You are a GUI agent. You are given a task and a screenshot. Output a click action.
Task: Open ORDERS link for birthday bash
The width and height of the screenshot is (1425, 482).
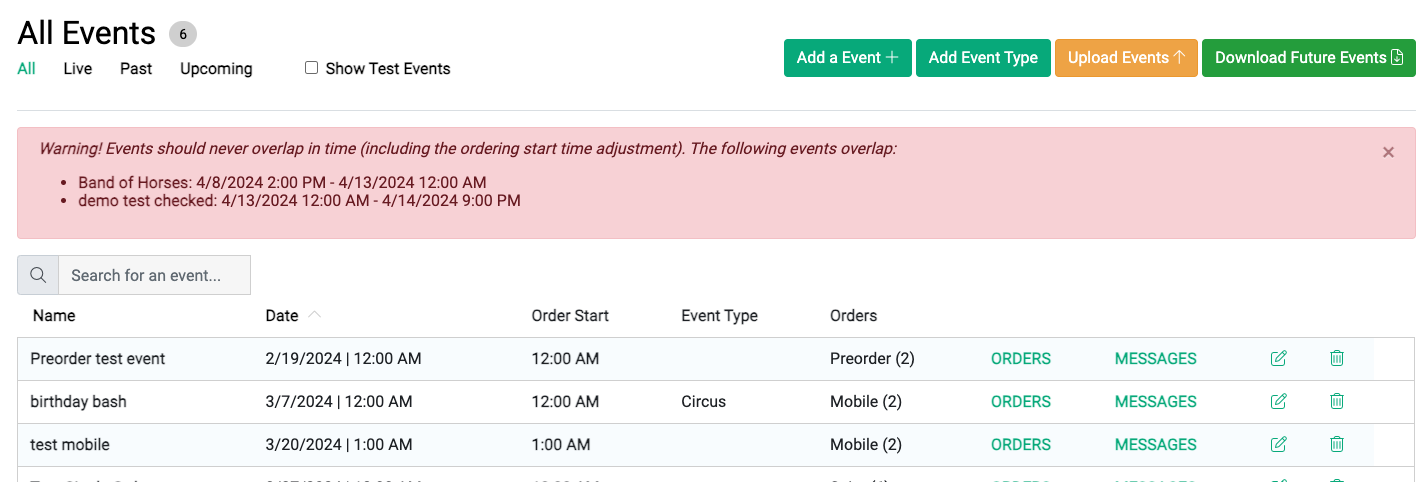pos(1021,401)
